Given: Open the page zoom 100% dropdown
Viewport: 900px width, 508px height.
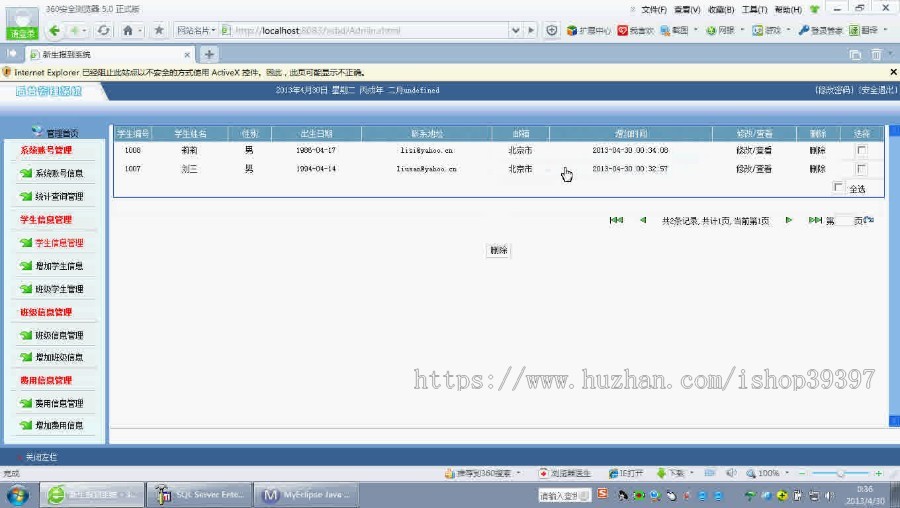Looking at the screenshot, I should click(786, 473).
